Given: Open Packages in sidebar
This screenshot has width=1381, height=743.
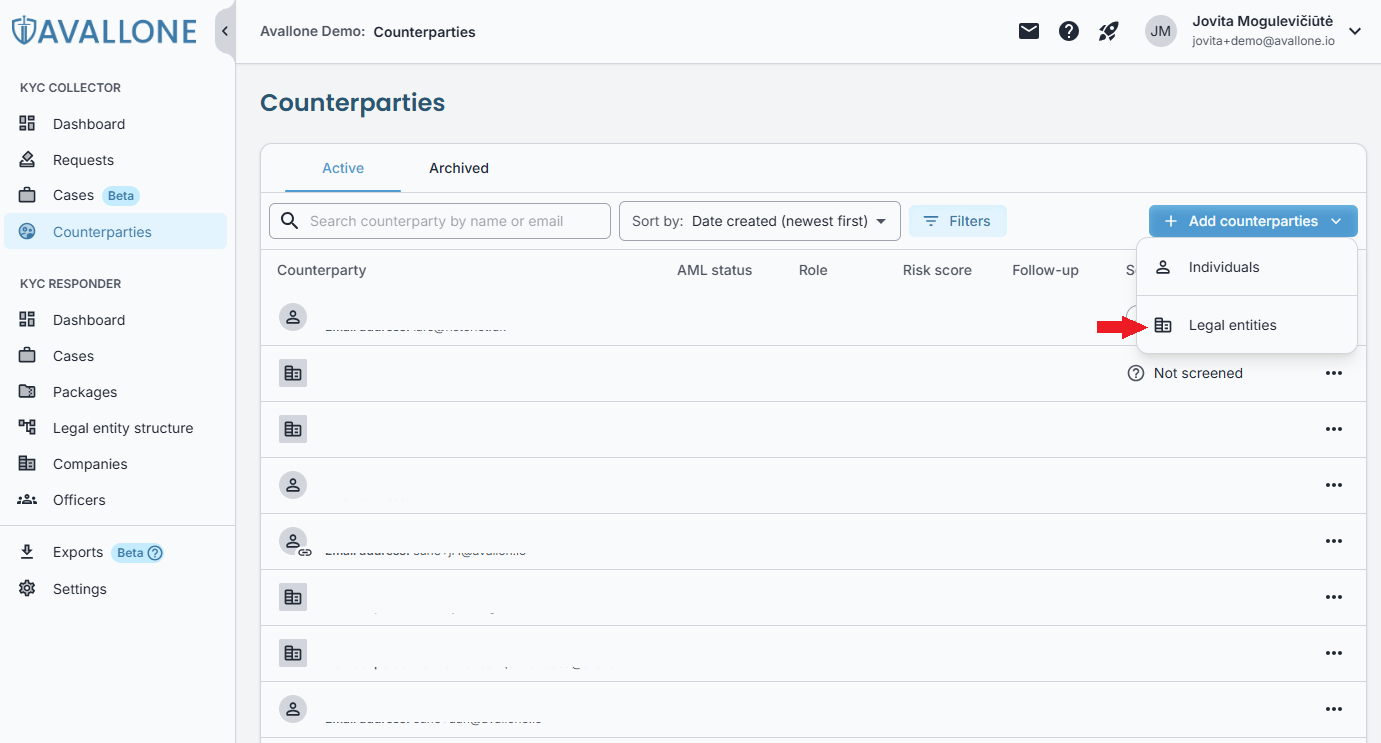Looking at the screenshot, I should [85, 392].
